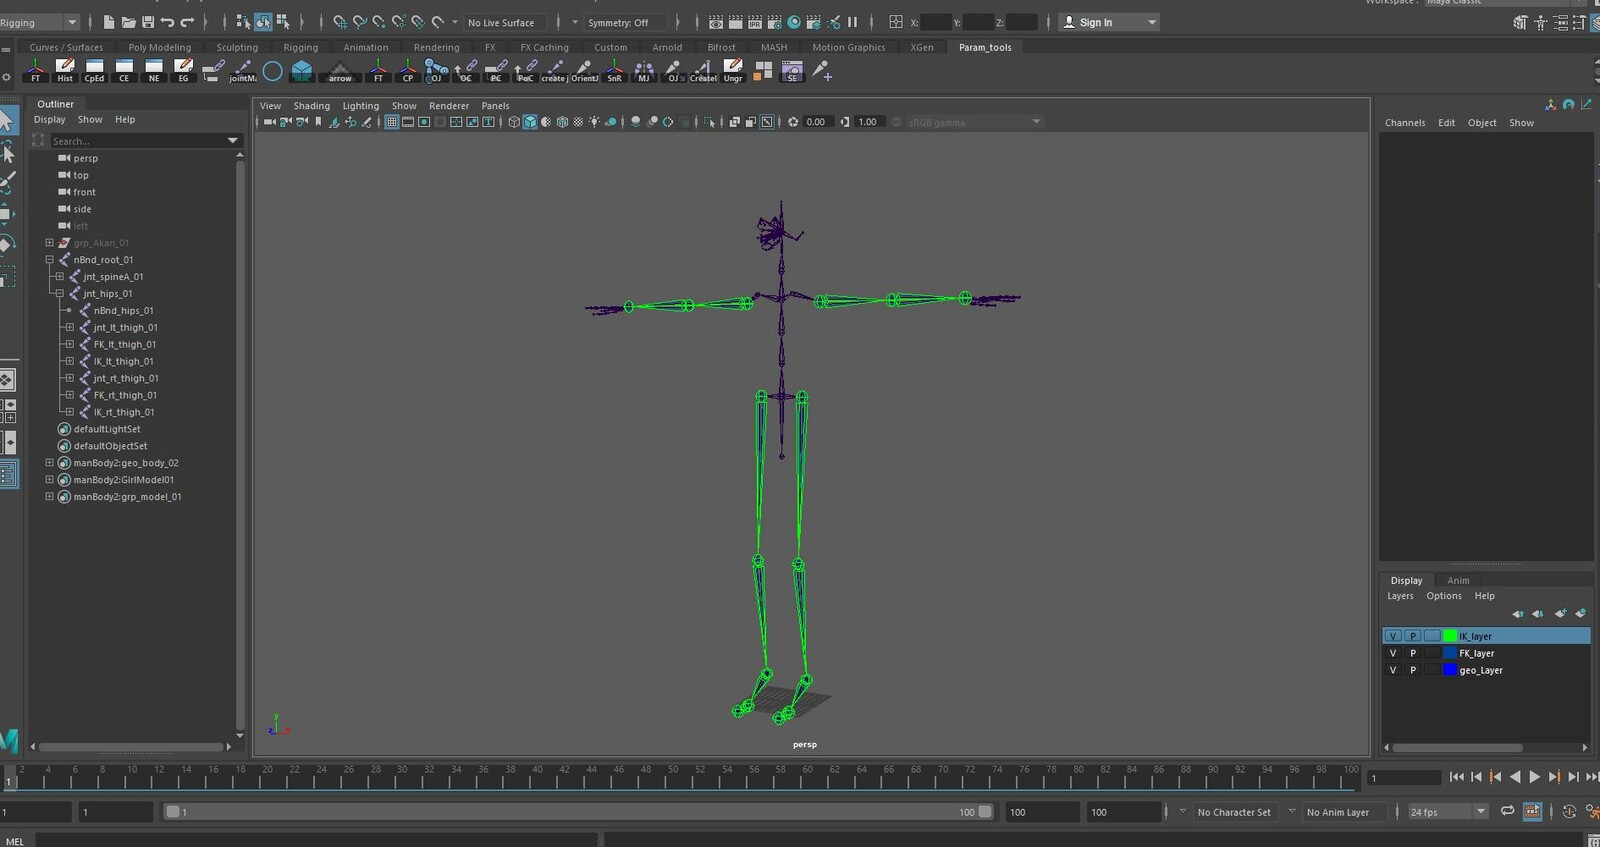Viewport: 1600px width, 847px height.
Task: Save the scene with the floppy icon
Action: (148, 22)
